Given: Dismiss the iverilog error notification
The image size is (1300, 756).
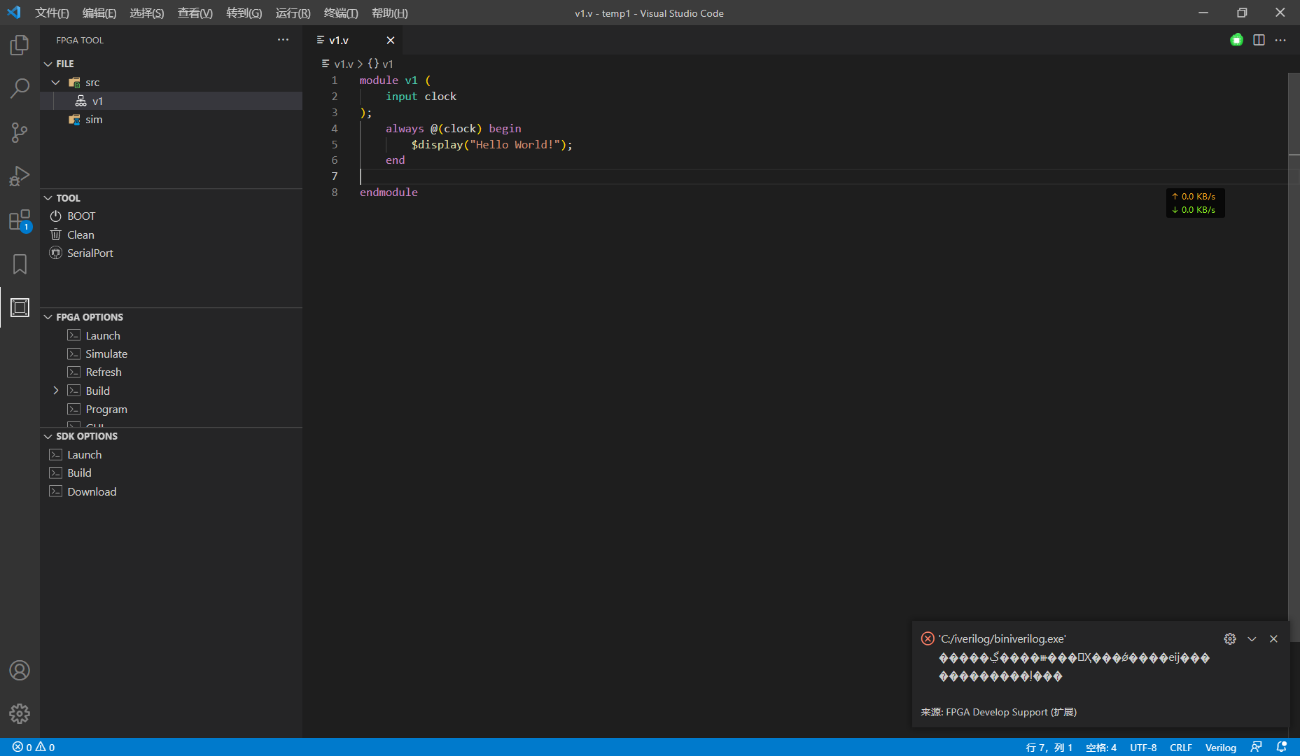Looking at the screenshot, I should (x=1273, y=639).
